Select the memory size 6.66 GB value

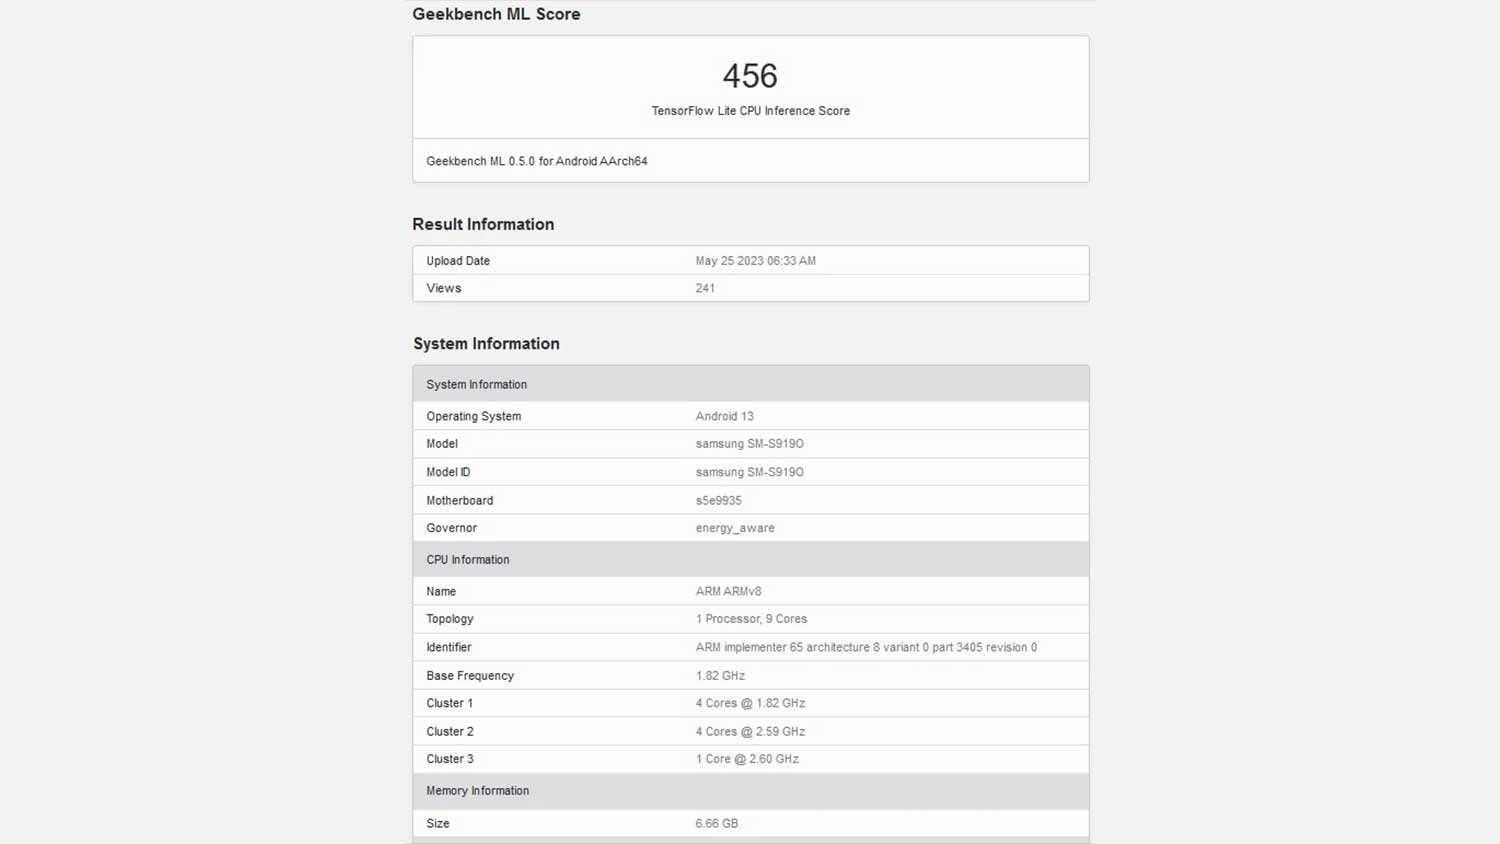[716, 824]
